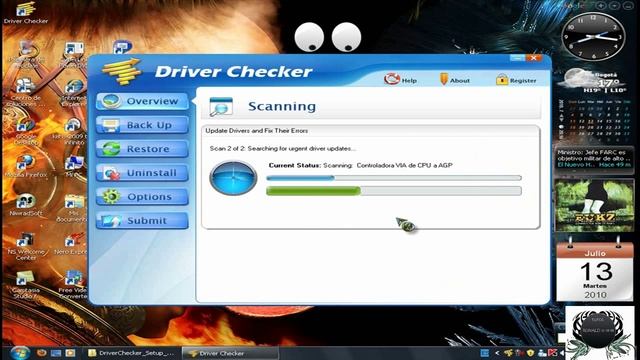Click the sidebar add gadget plus button
Image resolution: width=640 pixels, height=360 pixels.
point(600,6)
